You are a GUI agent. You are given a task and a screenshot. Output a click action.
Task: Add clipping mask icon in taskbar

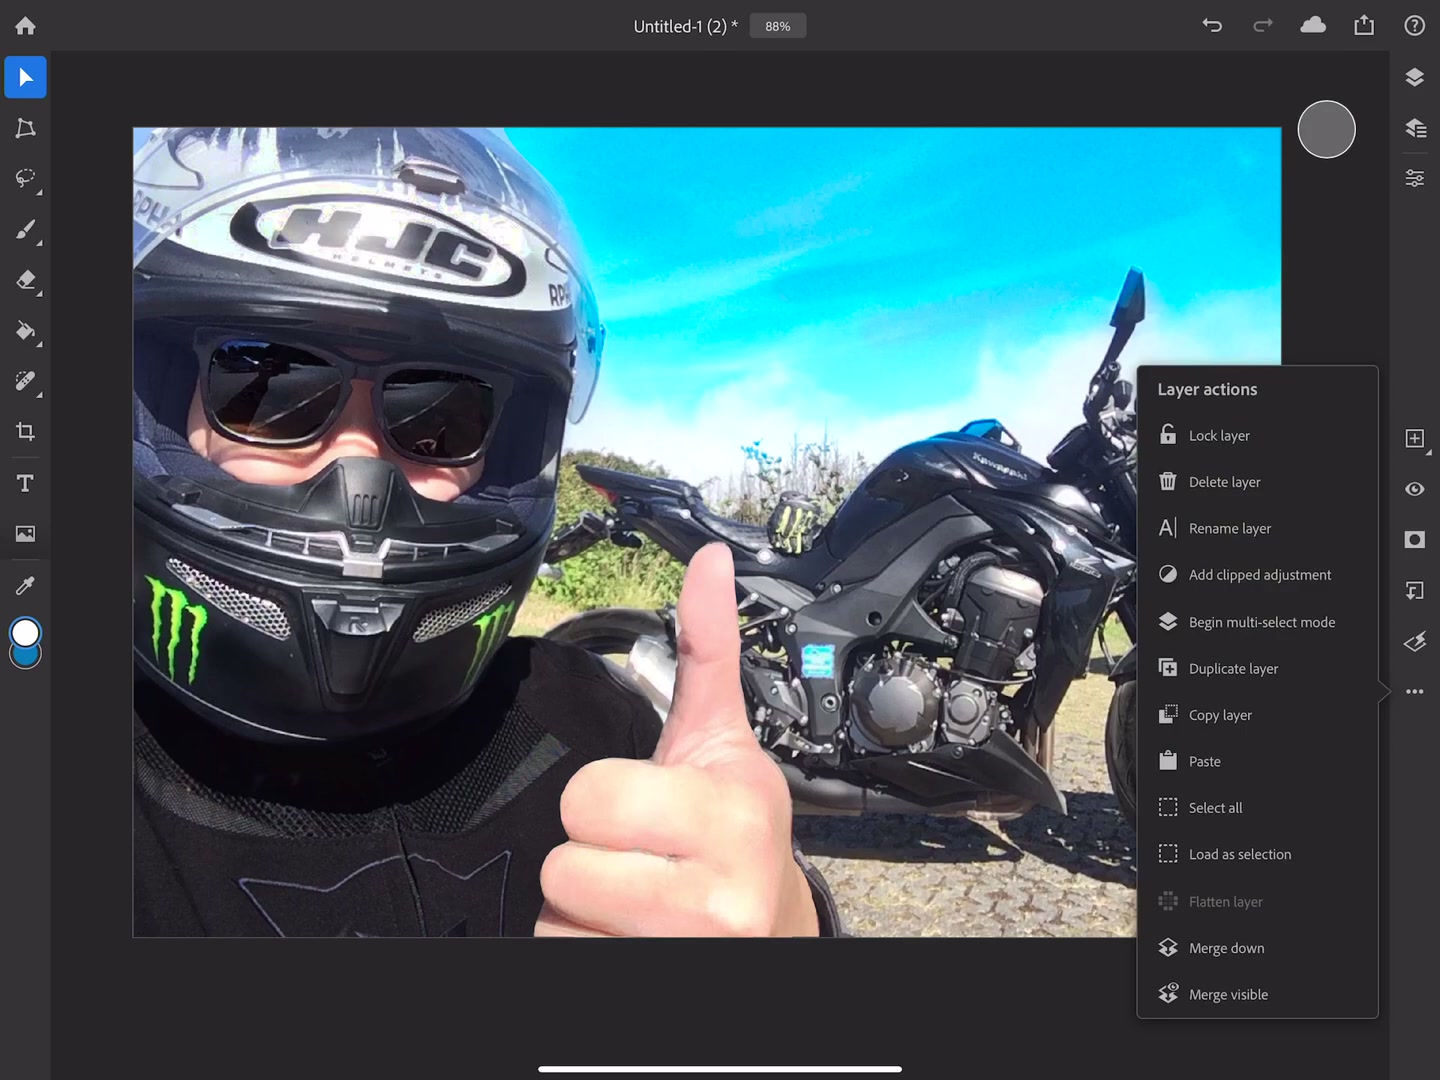[1414, 591]
